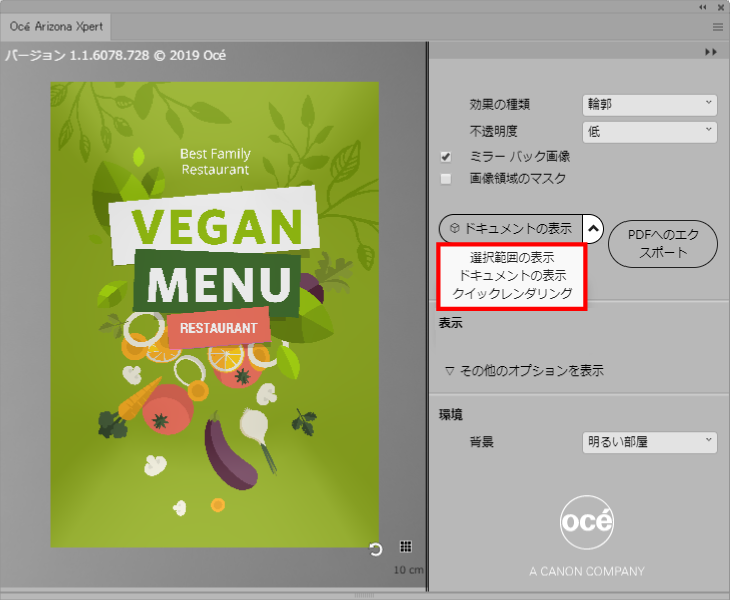Open the 効果の種類 dropdown showing 輪郭
The image size is (730, 600).
click(649, 105)
